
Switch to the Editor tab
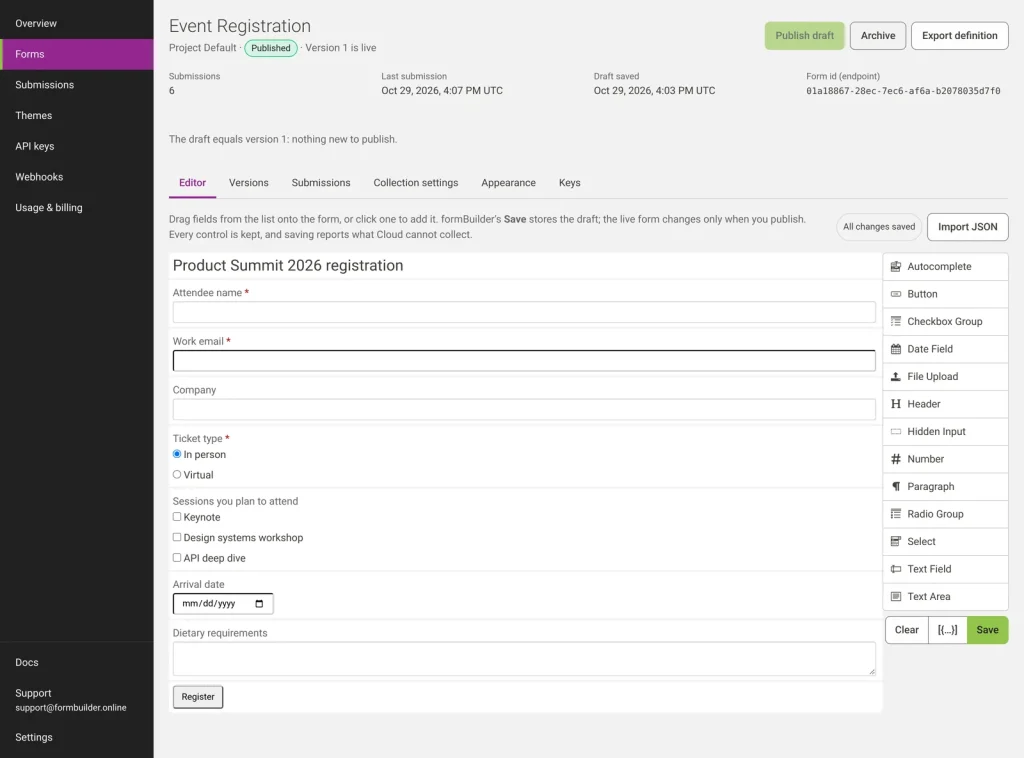192,183
